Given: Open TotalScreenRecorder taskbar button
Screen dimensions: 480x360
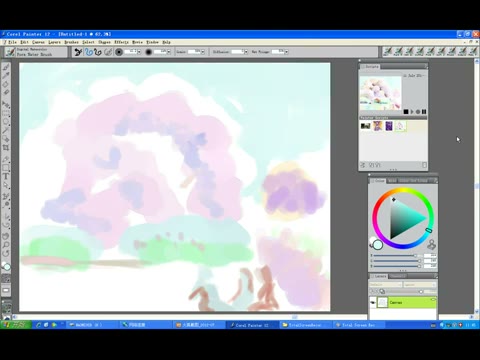Looking at the screenshot, I should pos(305,325).
